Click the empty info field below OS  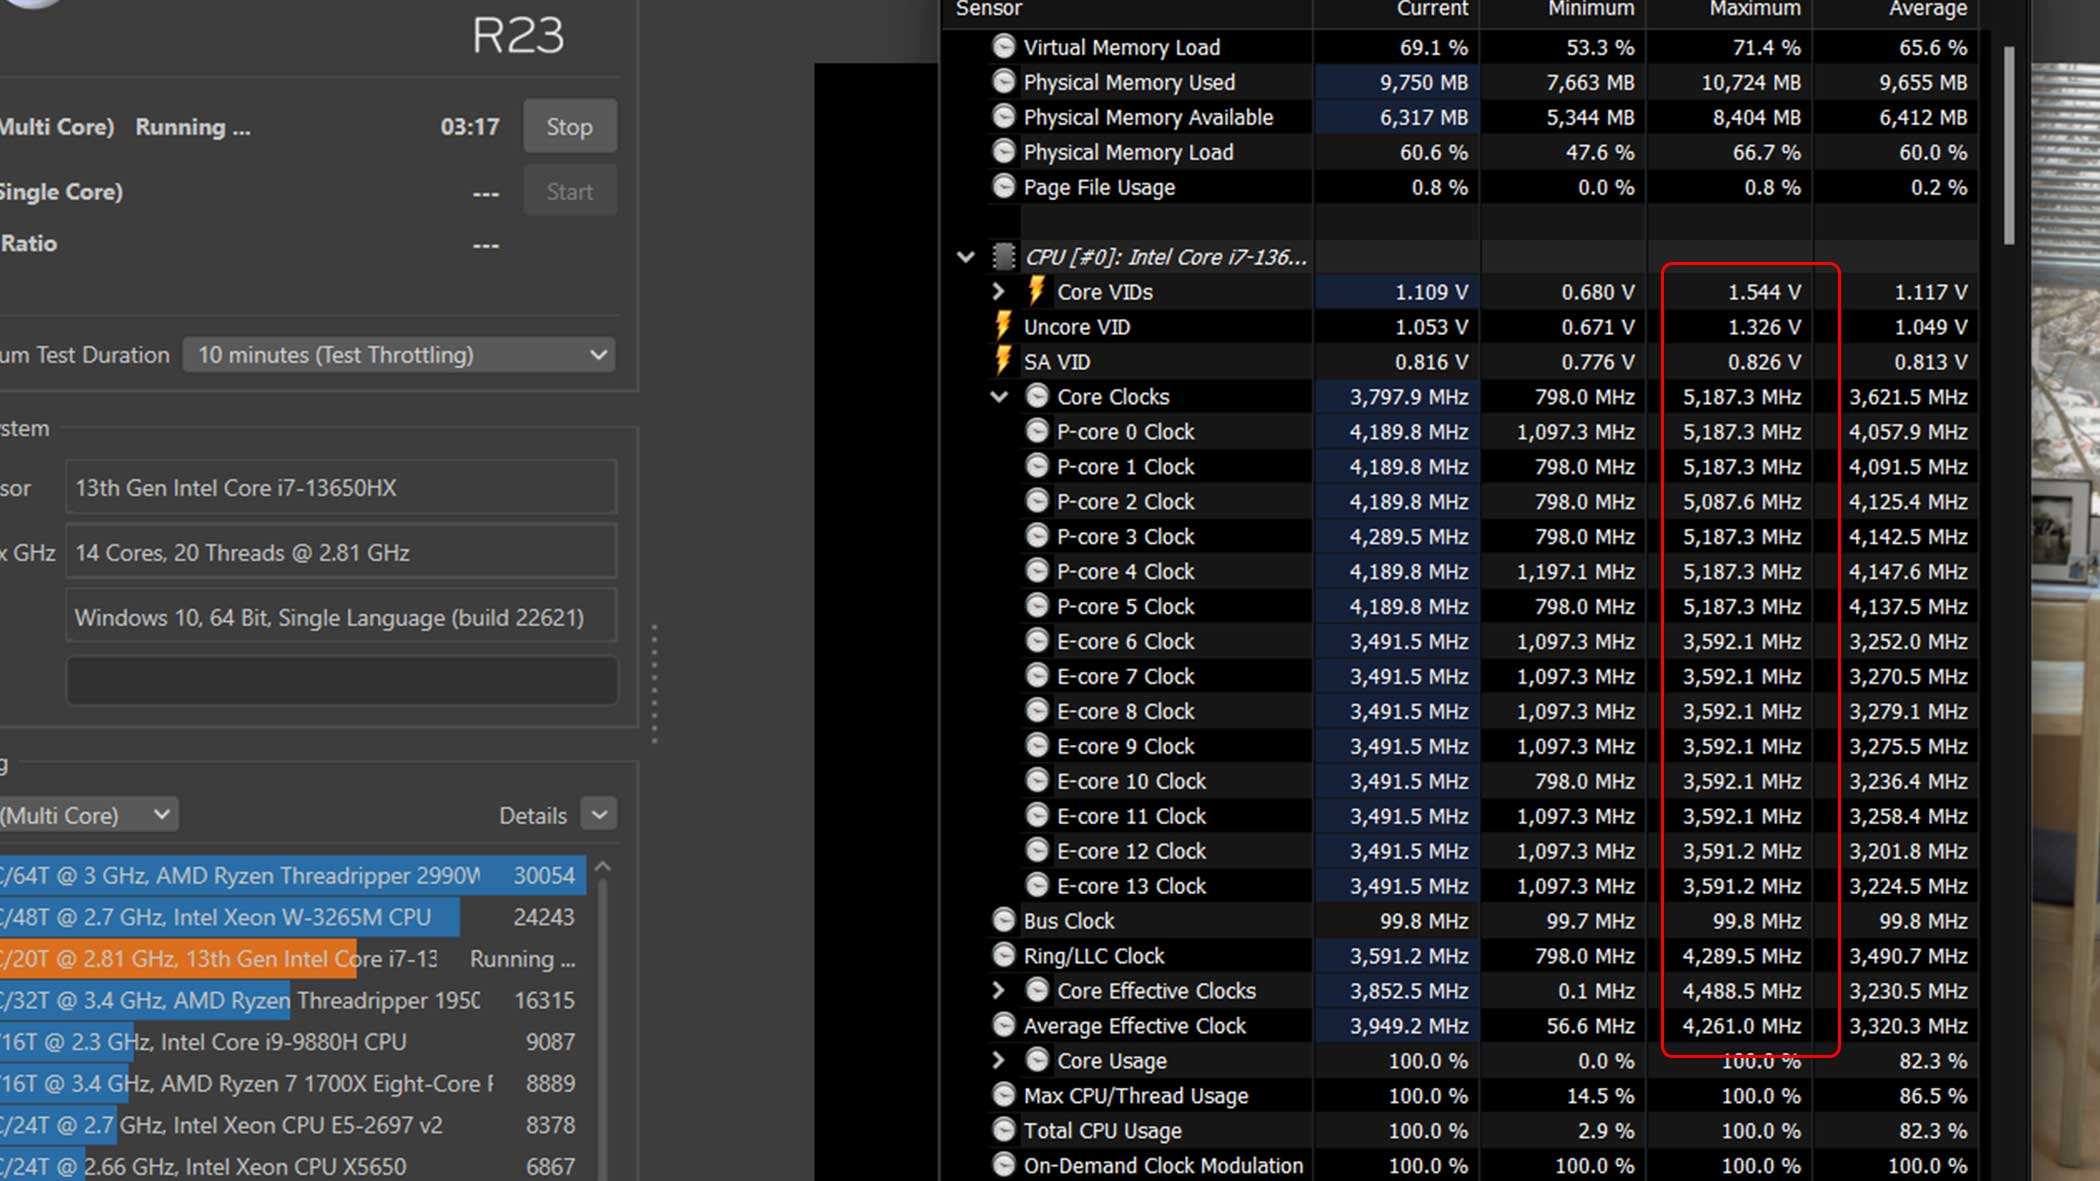click(341, 680)
